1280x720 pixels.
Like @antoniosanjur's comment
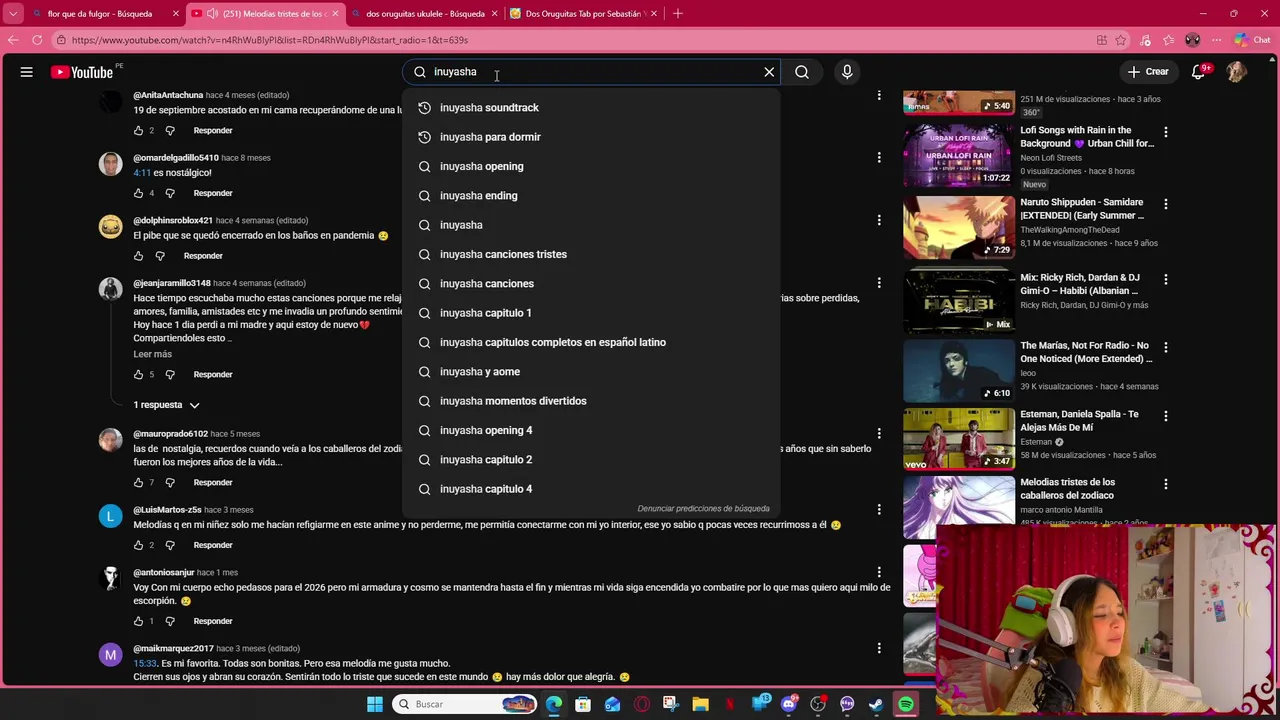[138, 621]
